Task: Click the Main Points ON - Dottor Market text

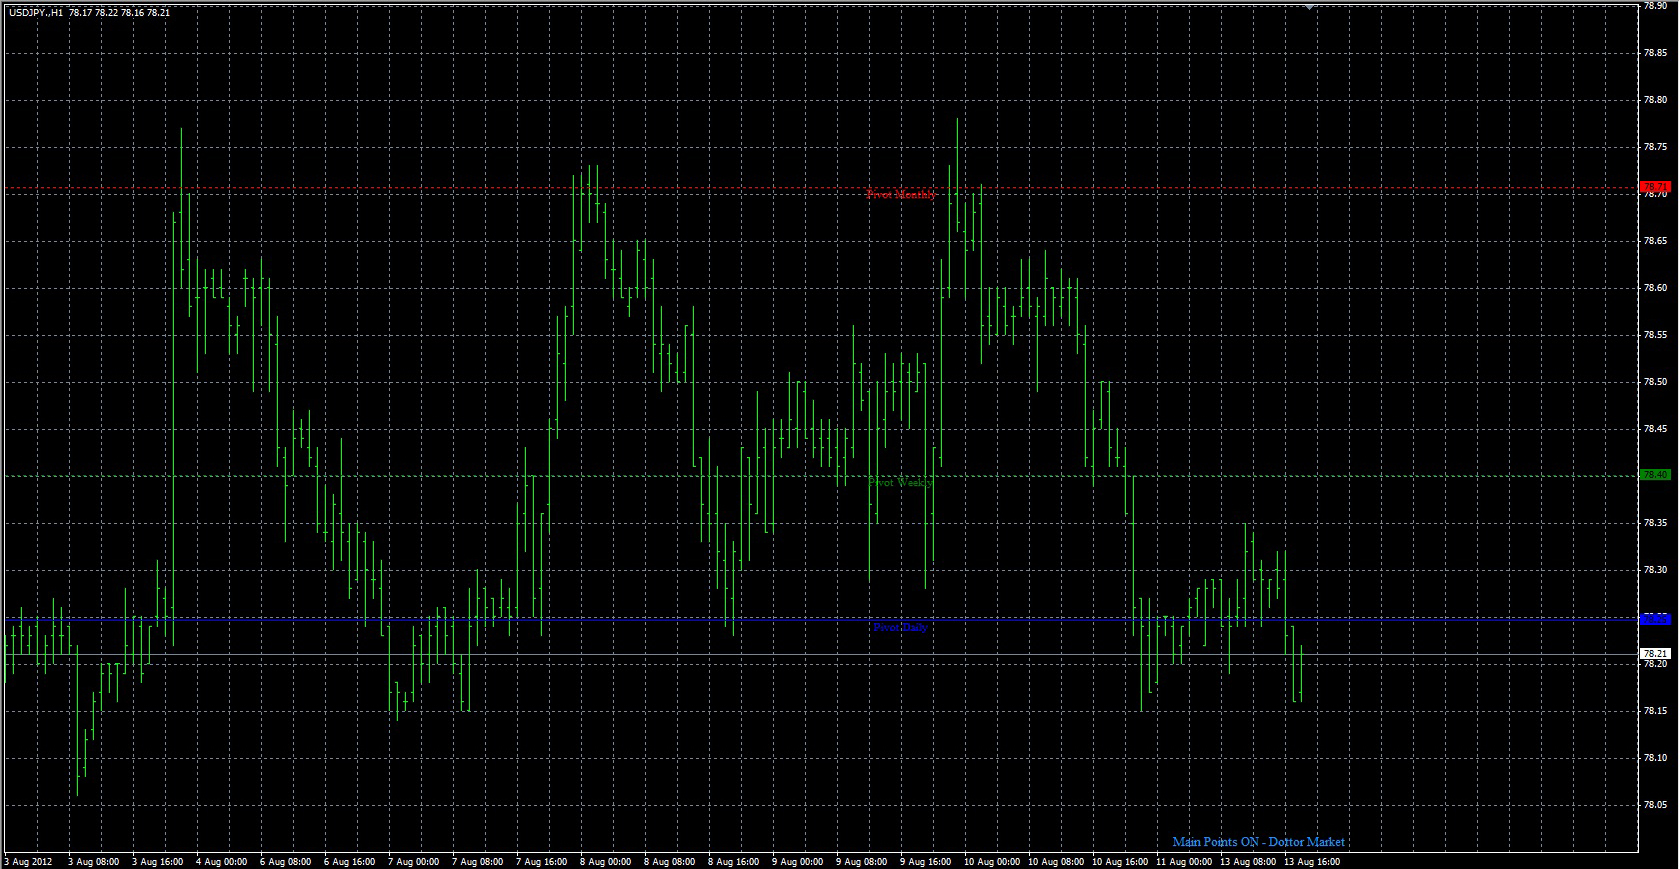Action: coord(1258,842)
